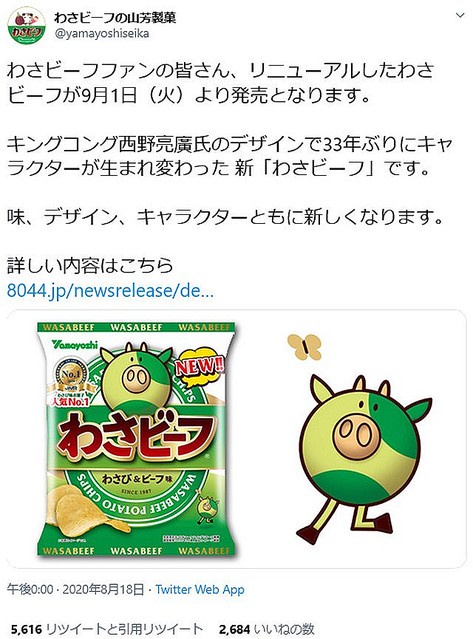Click the Yamayoshi logo on the bag

[x=75, y=345]
